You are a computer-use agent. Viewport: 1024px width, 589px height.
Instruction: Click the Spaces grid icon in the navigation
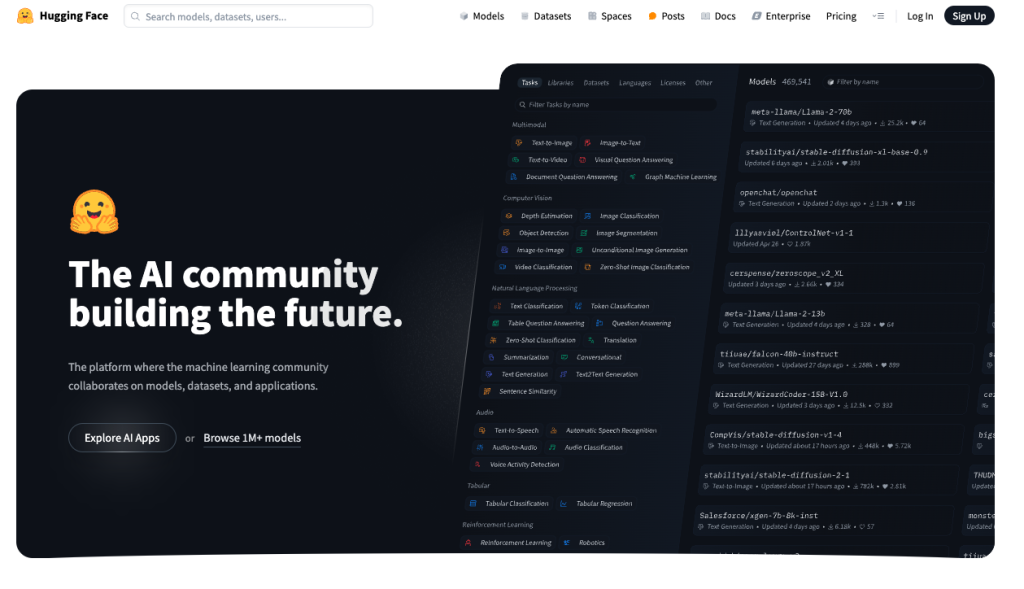click(592, 16)
